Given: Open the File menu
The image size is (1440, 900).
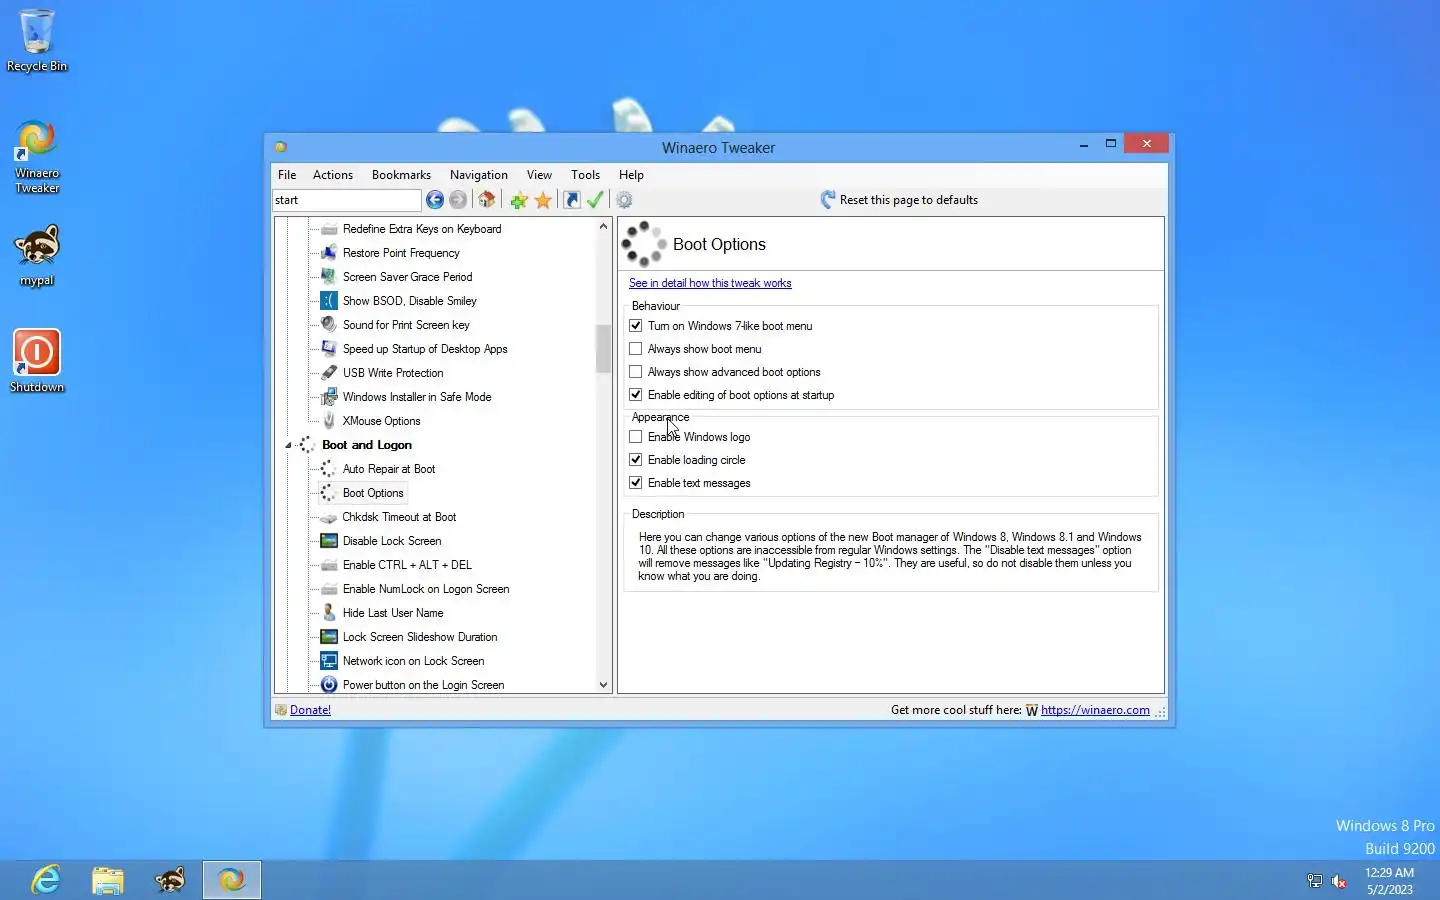Looking at the screenshot, I should pos(287,175).
